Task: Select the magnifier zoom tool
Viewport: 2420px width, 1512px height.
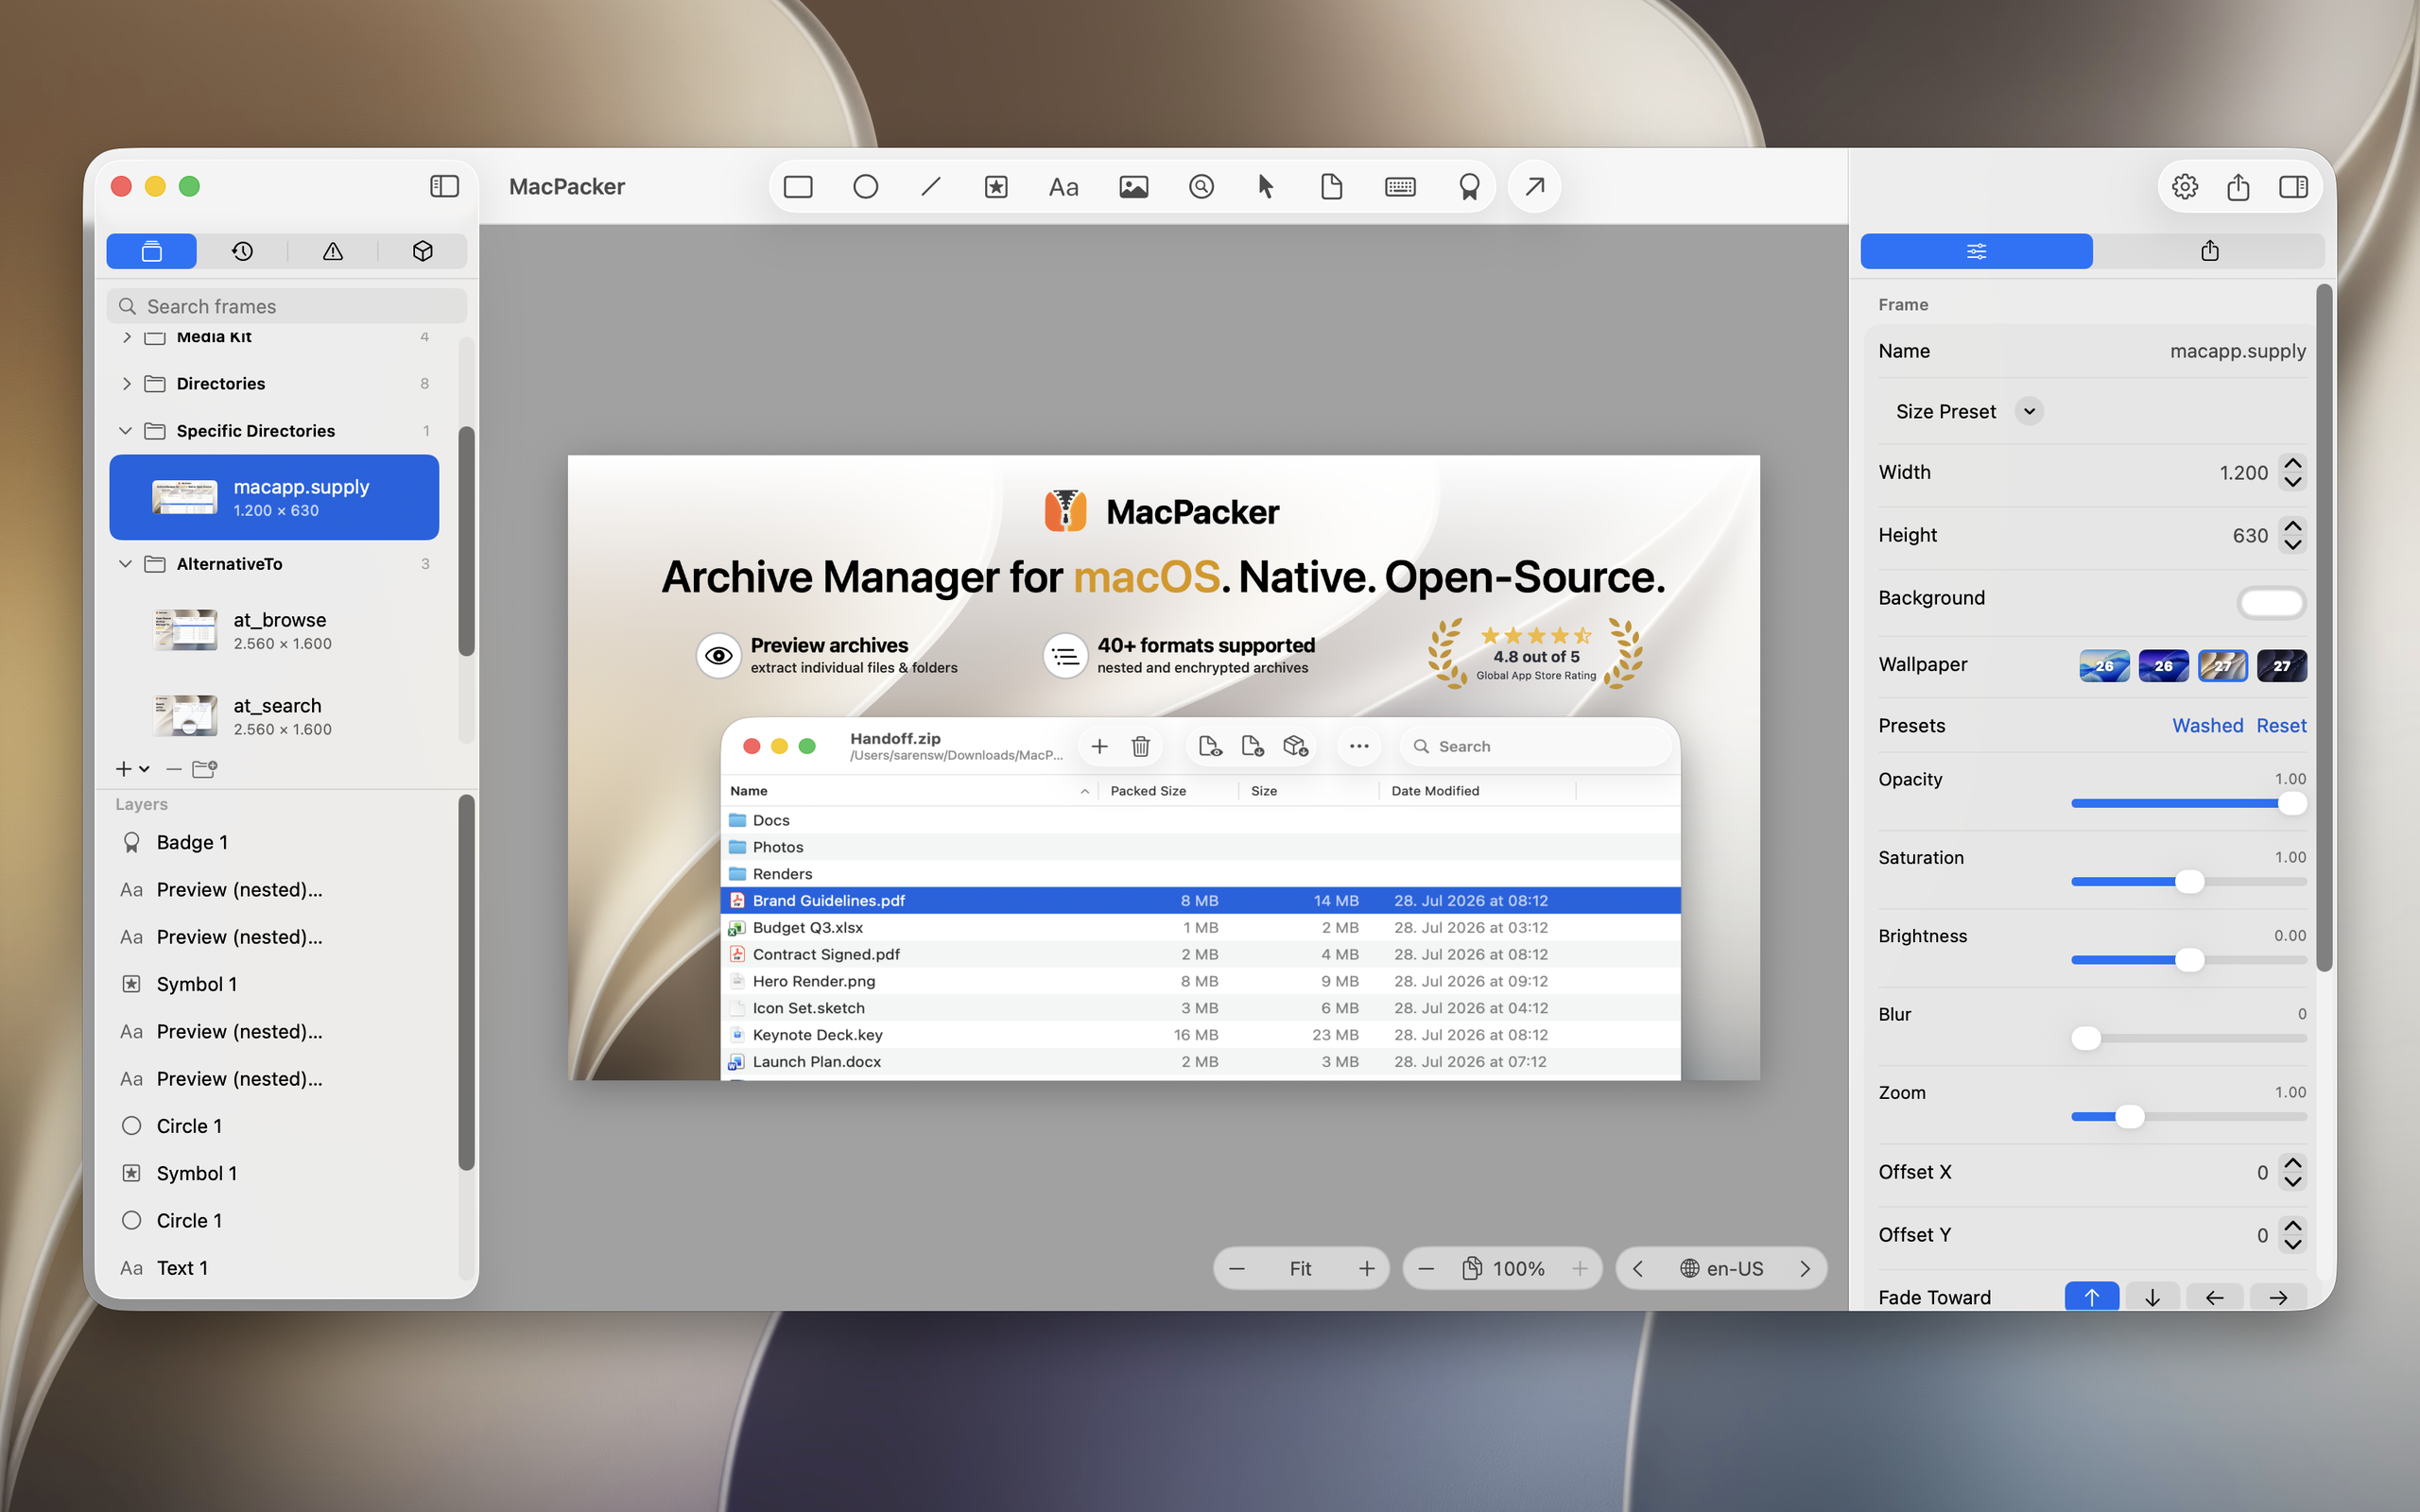Action: (1201, 187)
